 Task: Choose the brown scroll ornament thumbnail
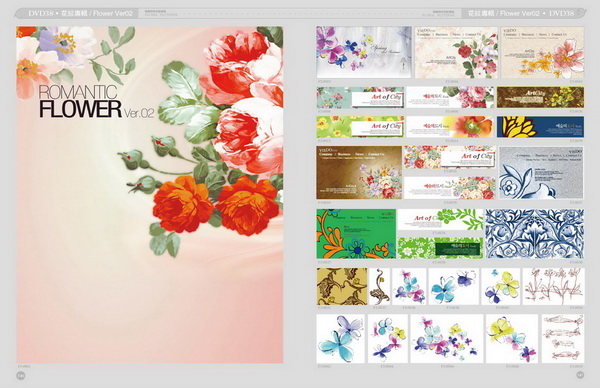coord(380,286)
